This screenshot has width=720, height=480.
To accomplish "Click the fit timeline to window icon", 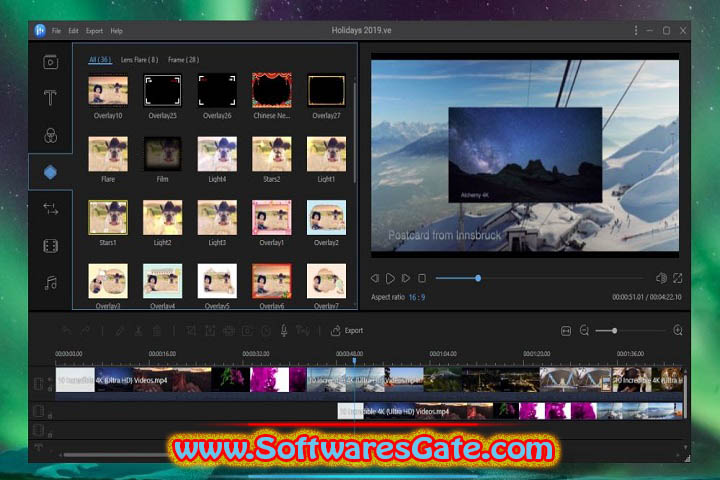I will 566,331.
